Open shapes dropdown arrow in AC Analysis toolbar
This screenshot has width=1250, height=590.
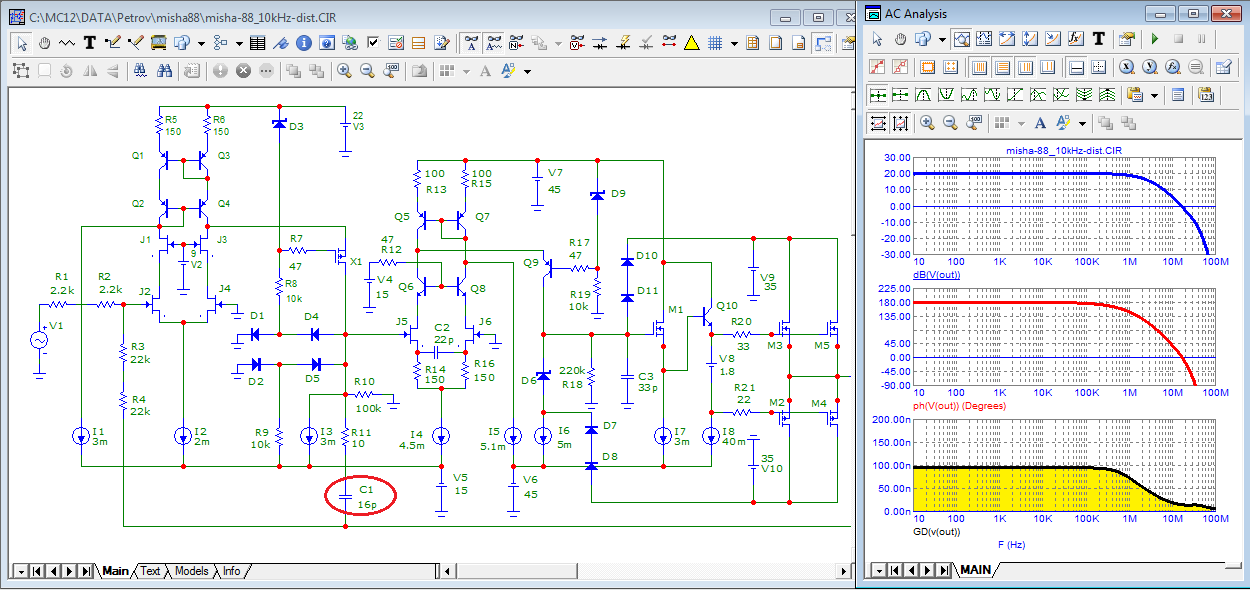942,40
